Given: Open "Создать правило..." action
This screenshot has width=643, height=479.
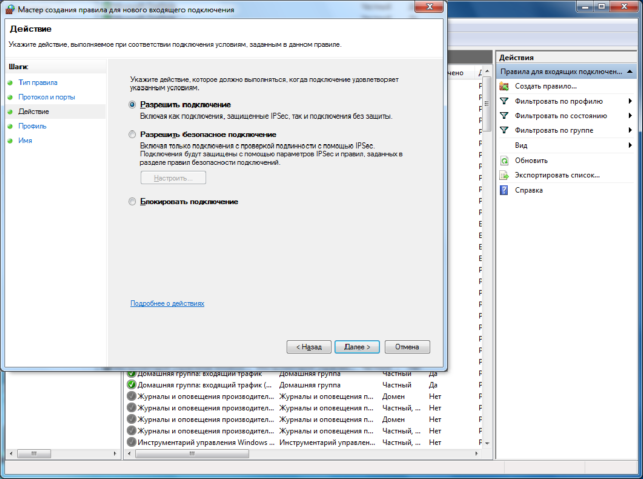Looking at the screenshot, I should click(x=546, y=87).
